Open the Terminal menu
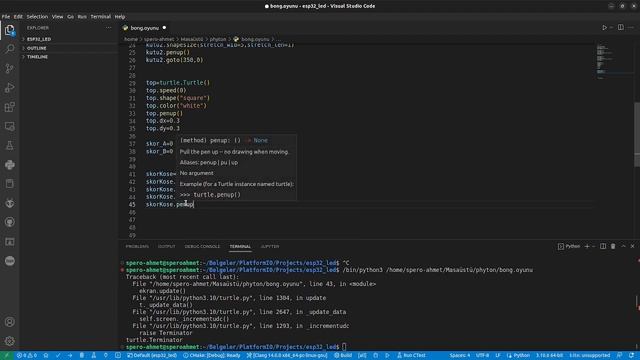 tap(100, 17)
